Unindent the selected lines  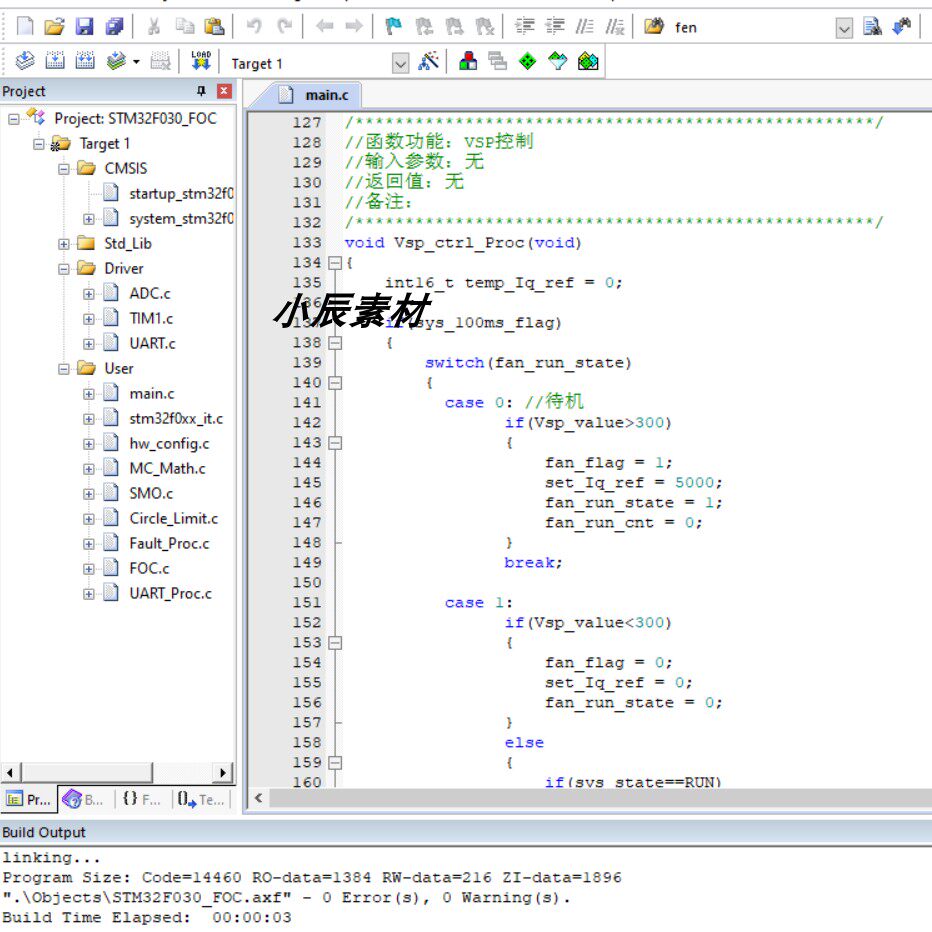point(555,27)
